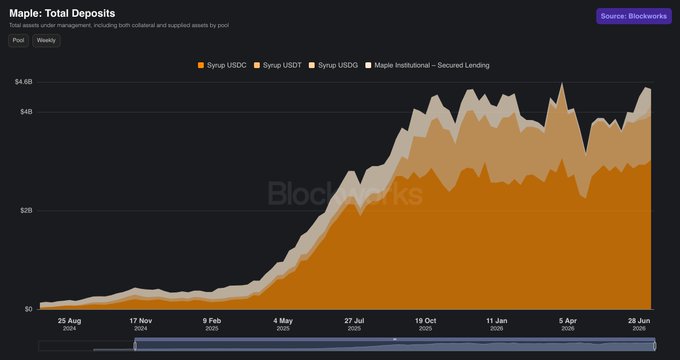The image size is (680, 360).
Task: Click the Maple: Total Deposits title
Action: pyautogui.click(x=62, y=13)
